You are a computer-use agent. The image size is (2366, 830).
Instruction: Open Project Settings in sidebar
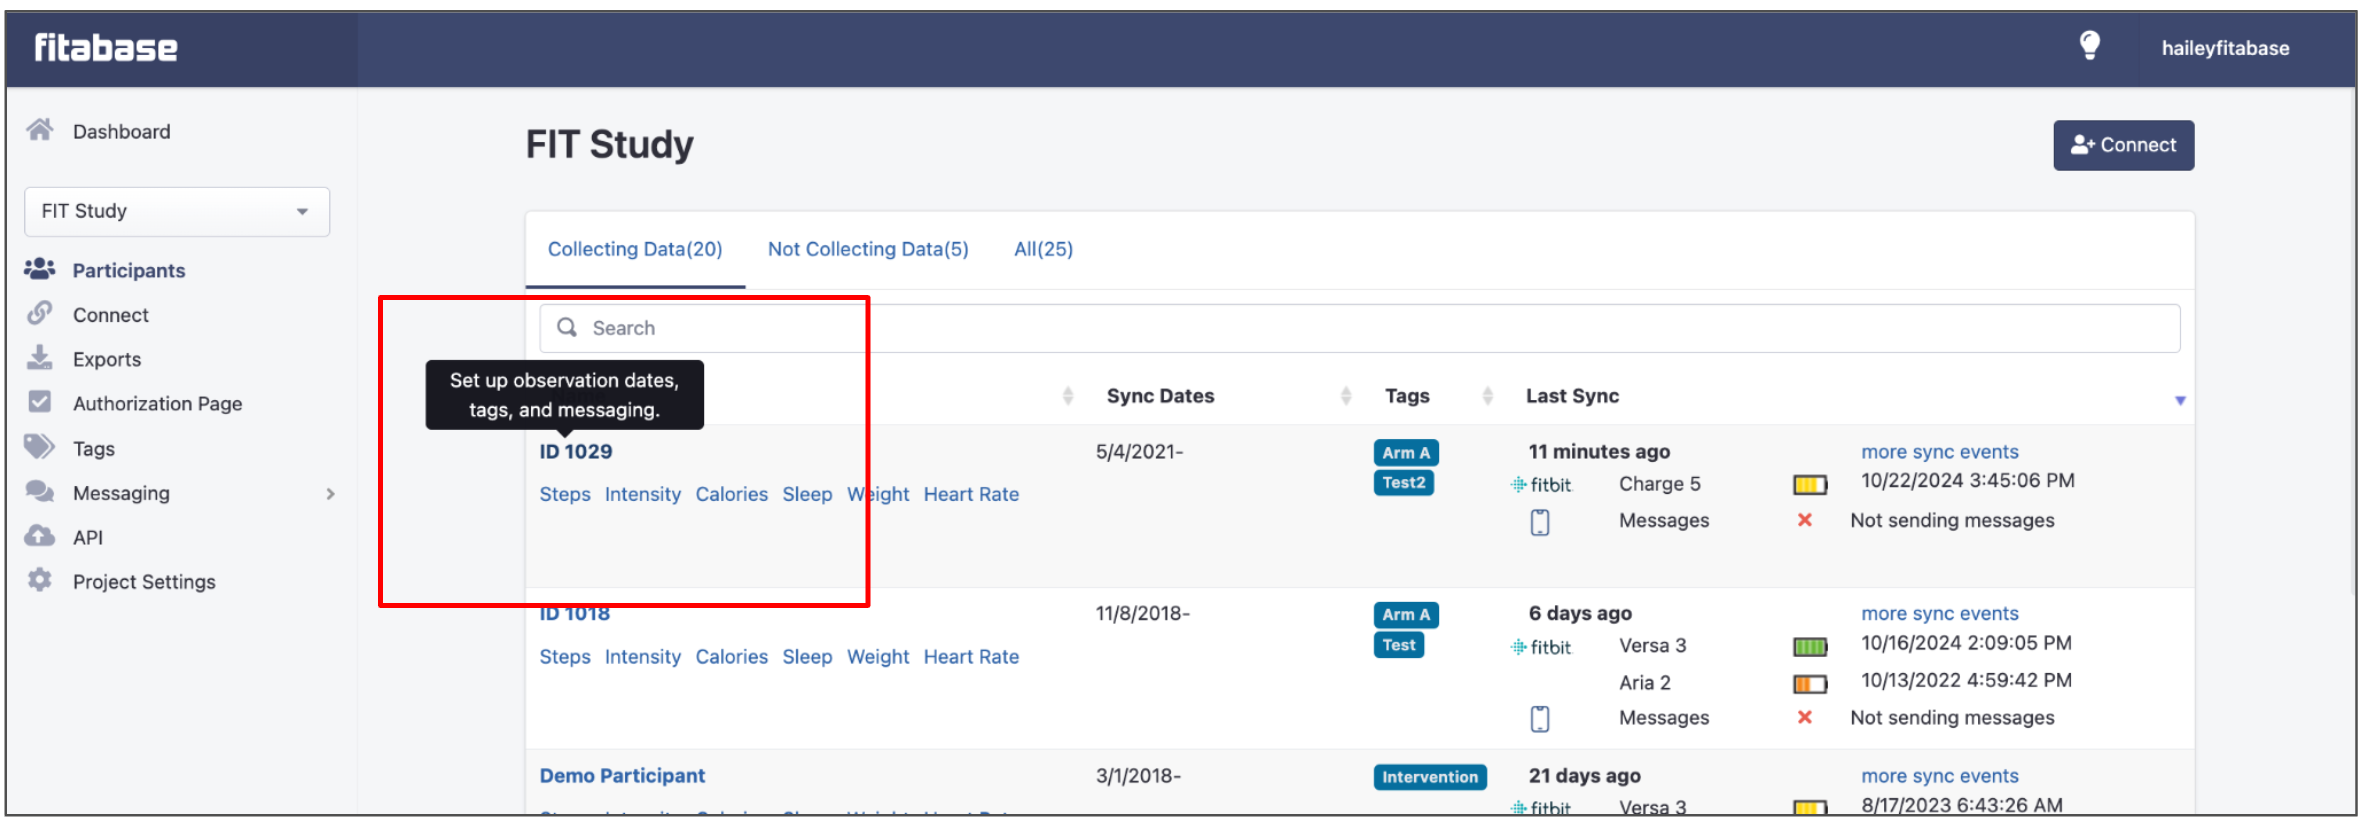click(x=144, y=581)
